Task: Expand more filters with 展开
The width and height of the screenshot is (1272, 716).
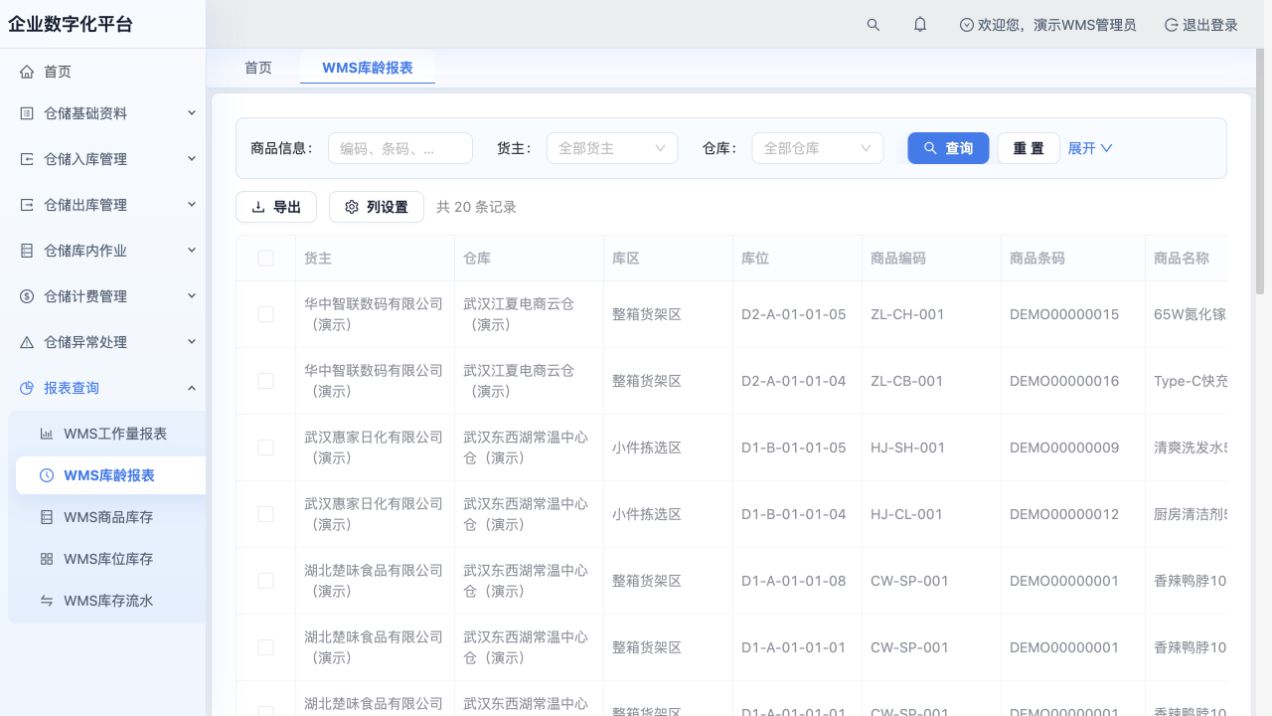Action: (x=1090, y=148)
